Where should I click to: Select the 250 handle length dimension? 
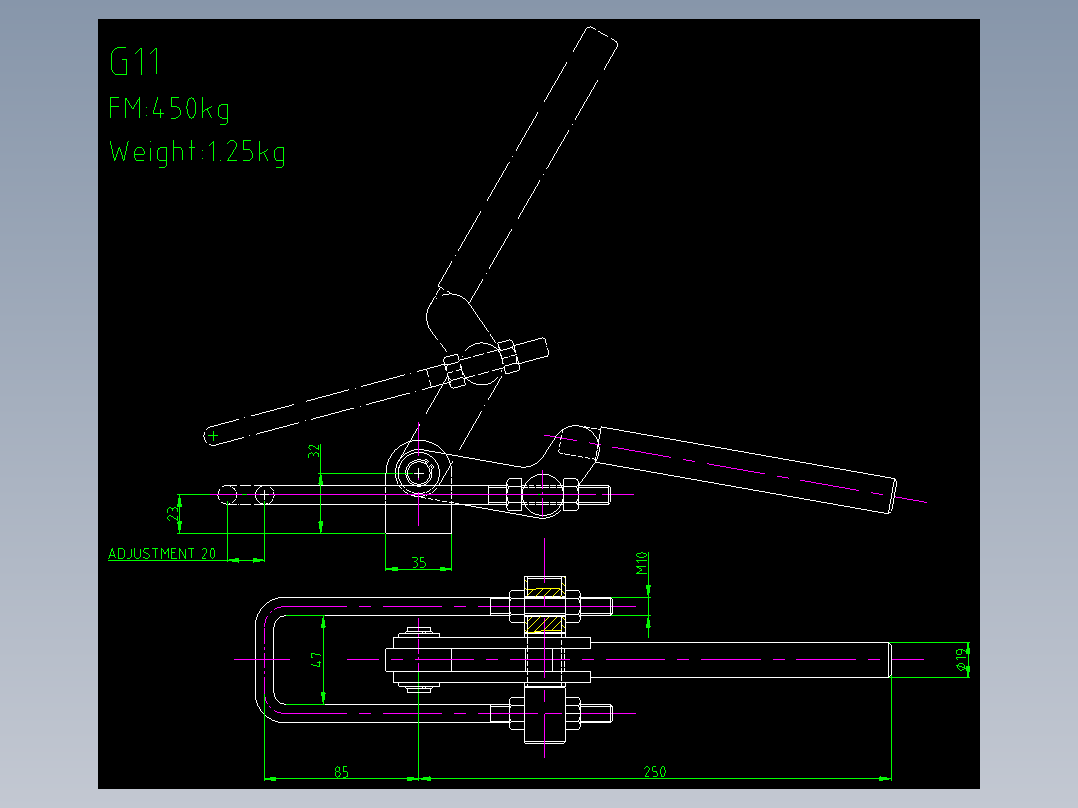point(655,772)
